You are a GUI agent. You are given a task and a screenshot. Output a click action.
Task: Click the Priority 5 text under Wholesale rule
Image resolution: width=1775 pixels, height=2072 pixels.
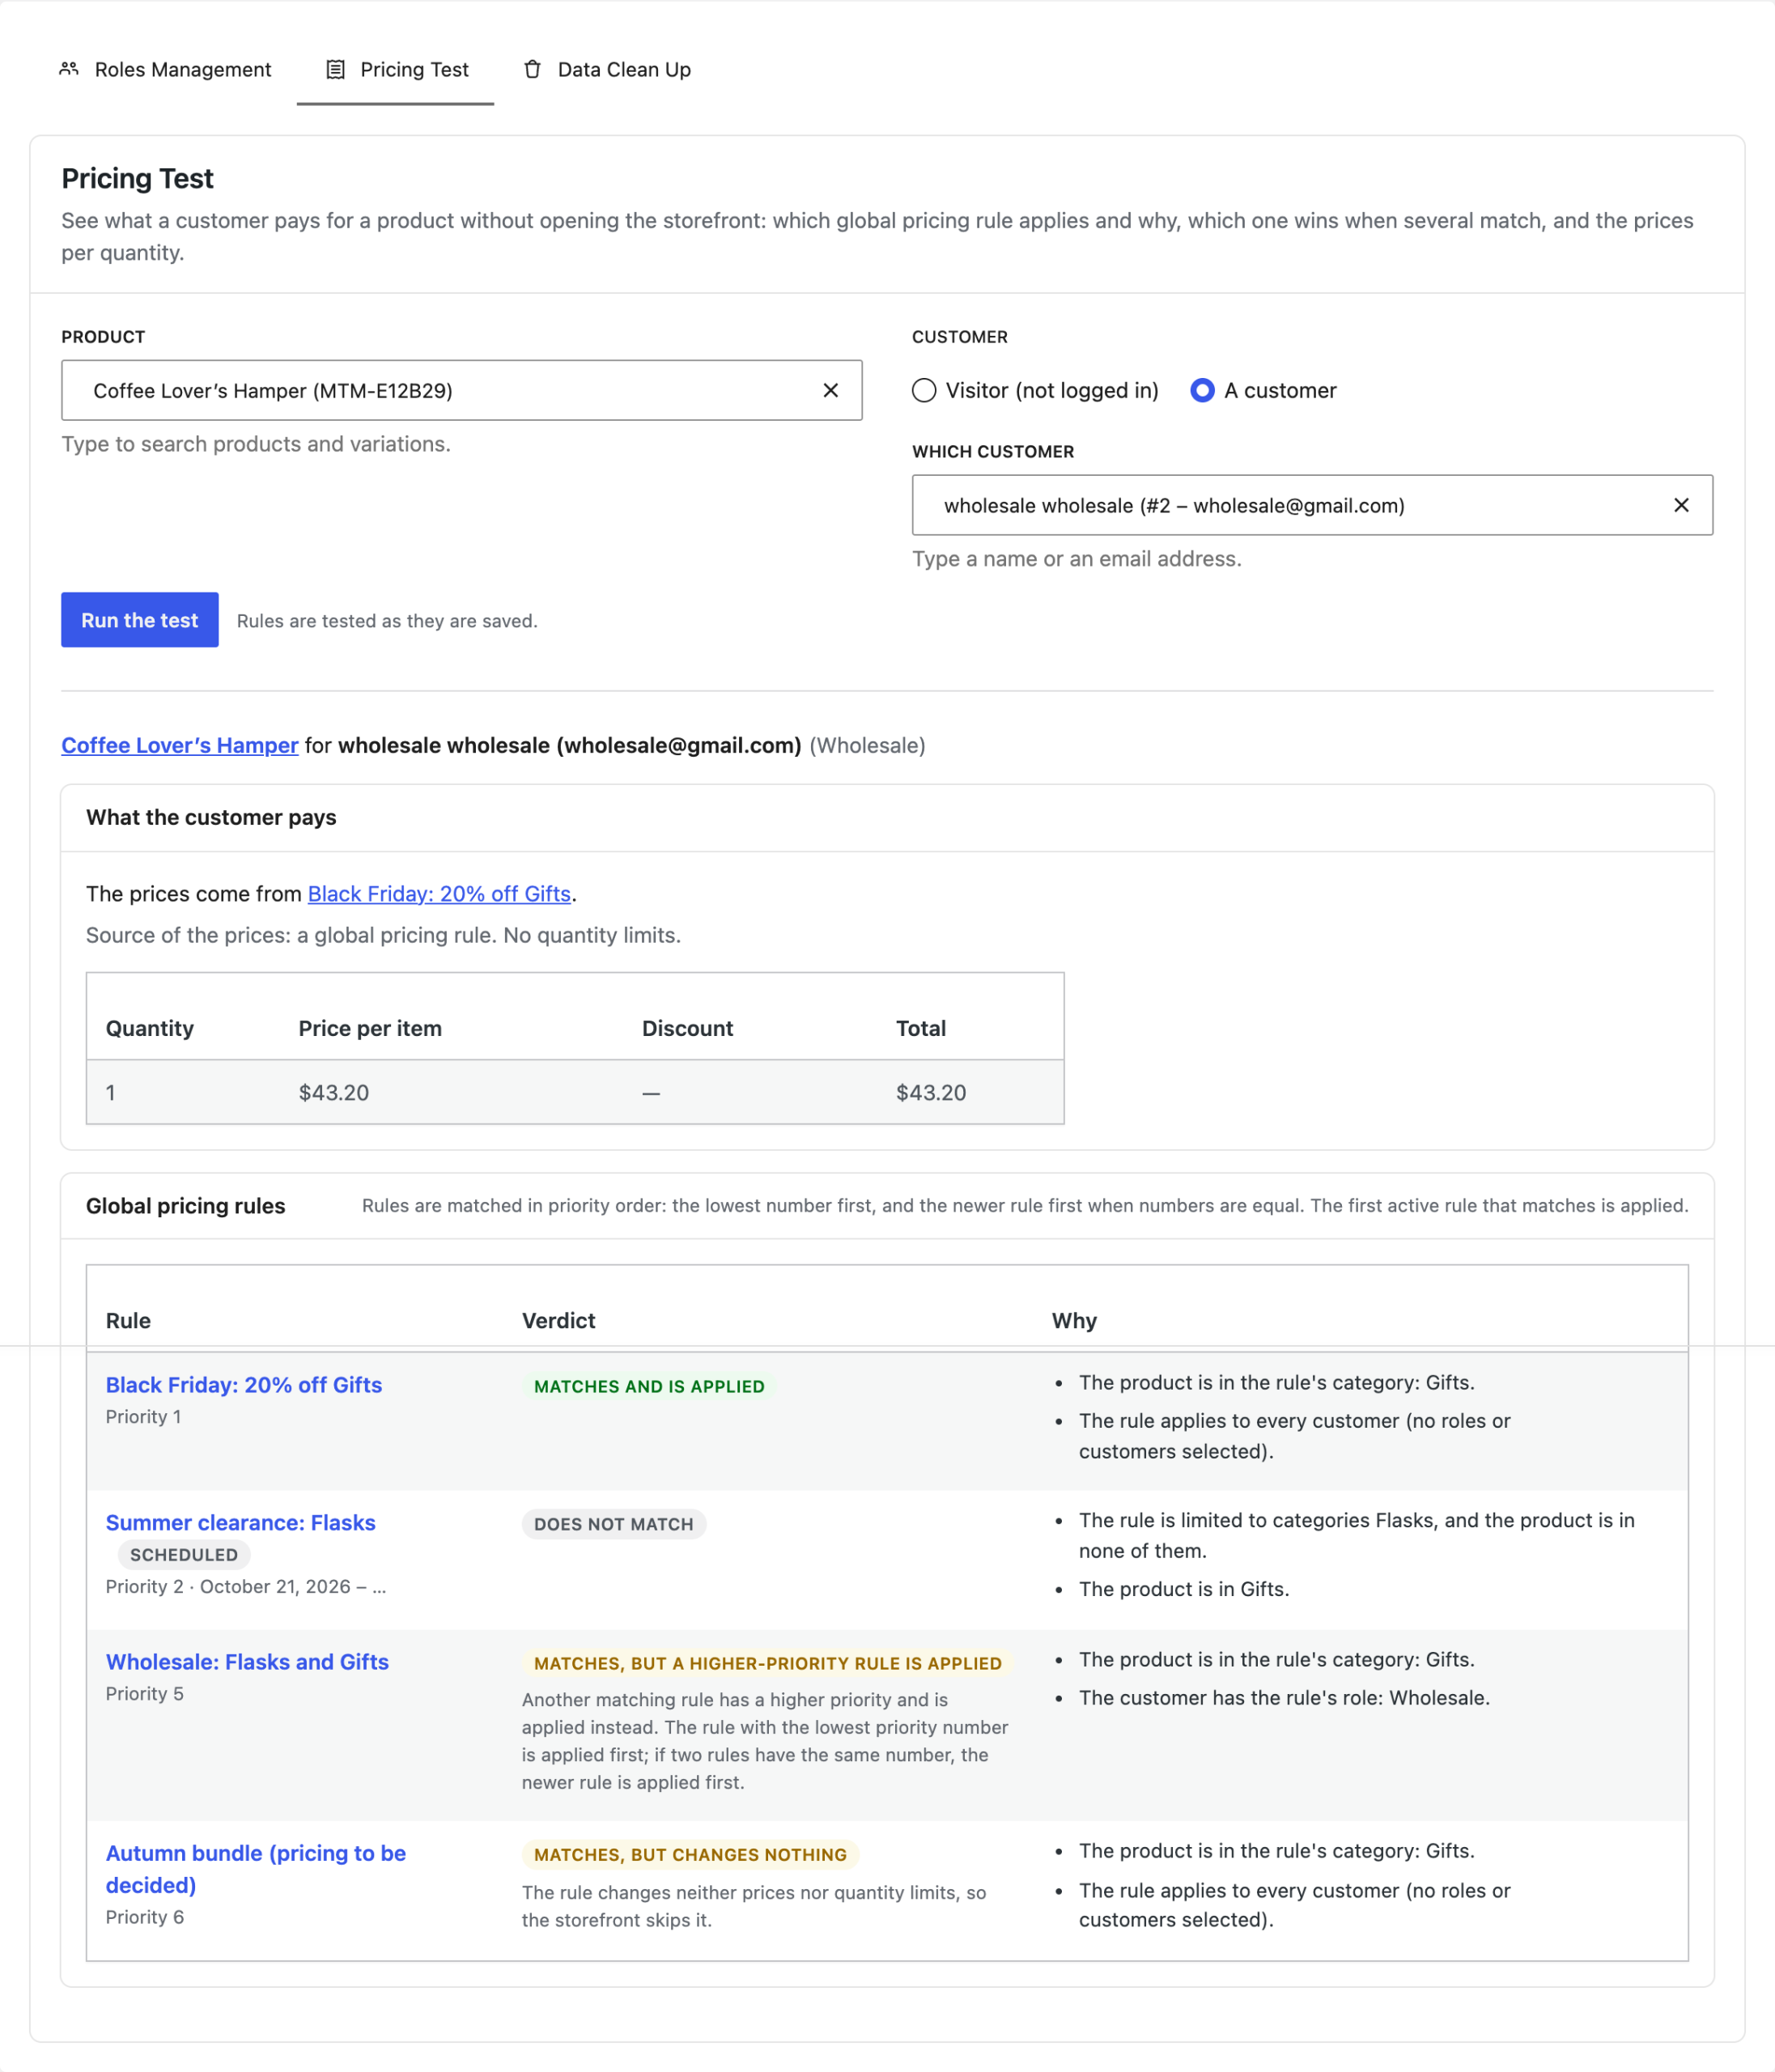(x=145, y=1693)
